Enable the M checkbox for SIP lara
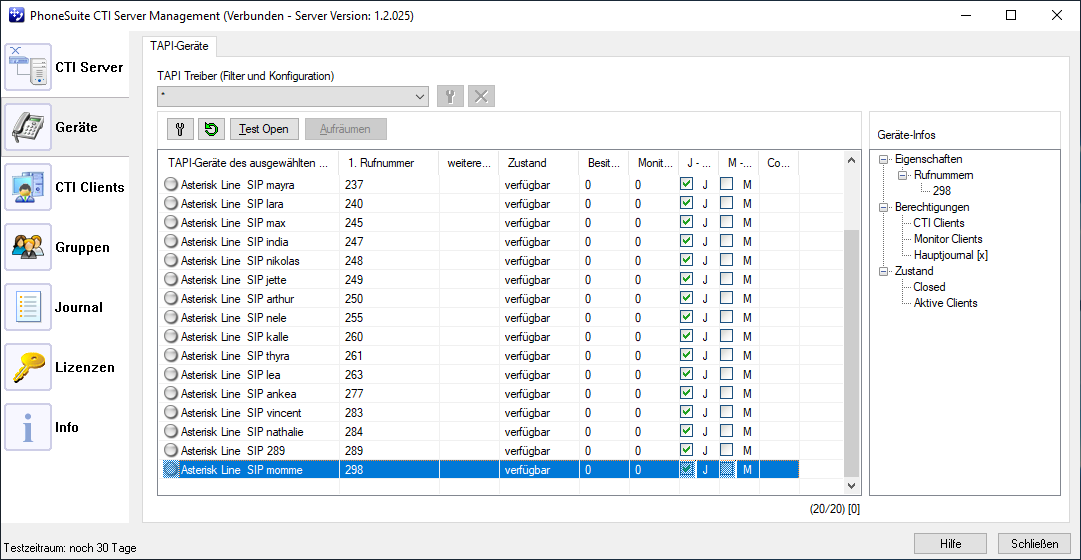 (x=727, y=203)
